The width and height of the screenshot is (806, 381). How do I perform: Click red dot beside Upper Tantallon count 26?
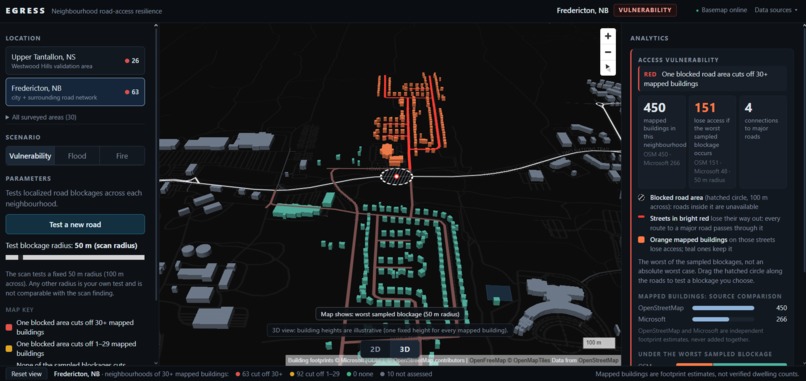pyautogui.click(x=127, y=61)
